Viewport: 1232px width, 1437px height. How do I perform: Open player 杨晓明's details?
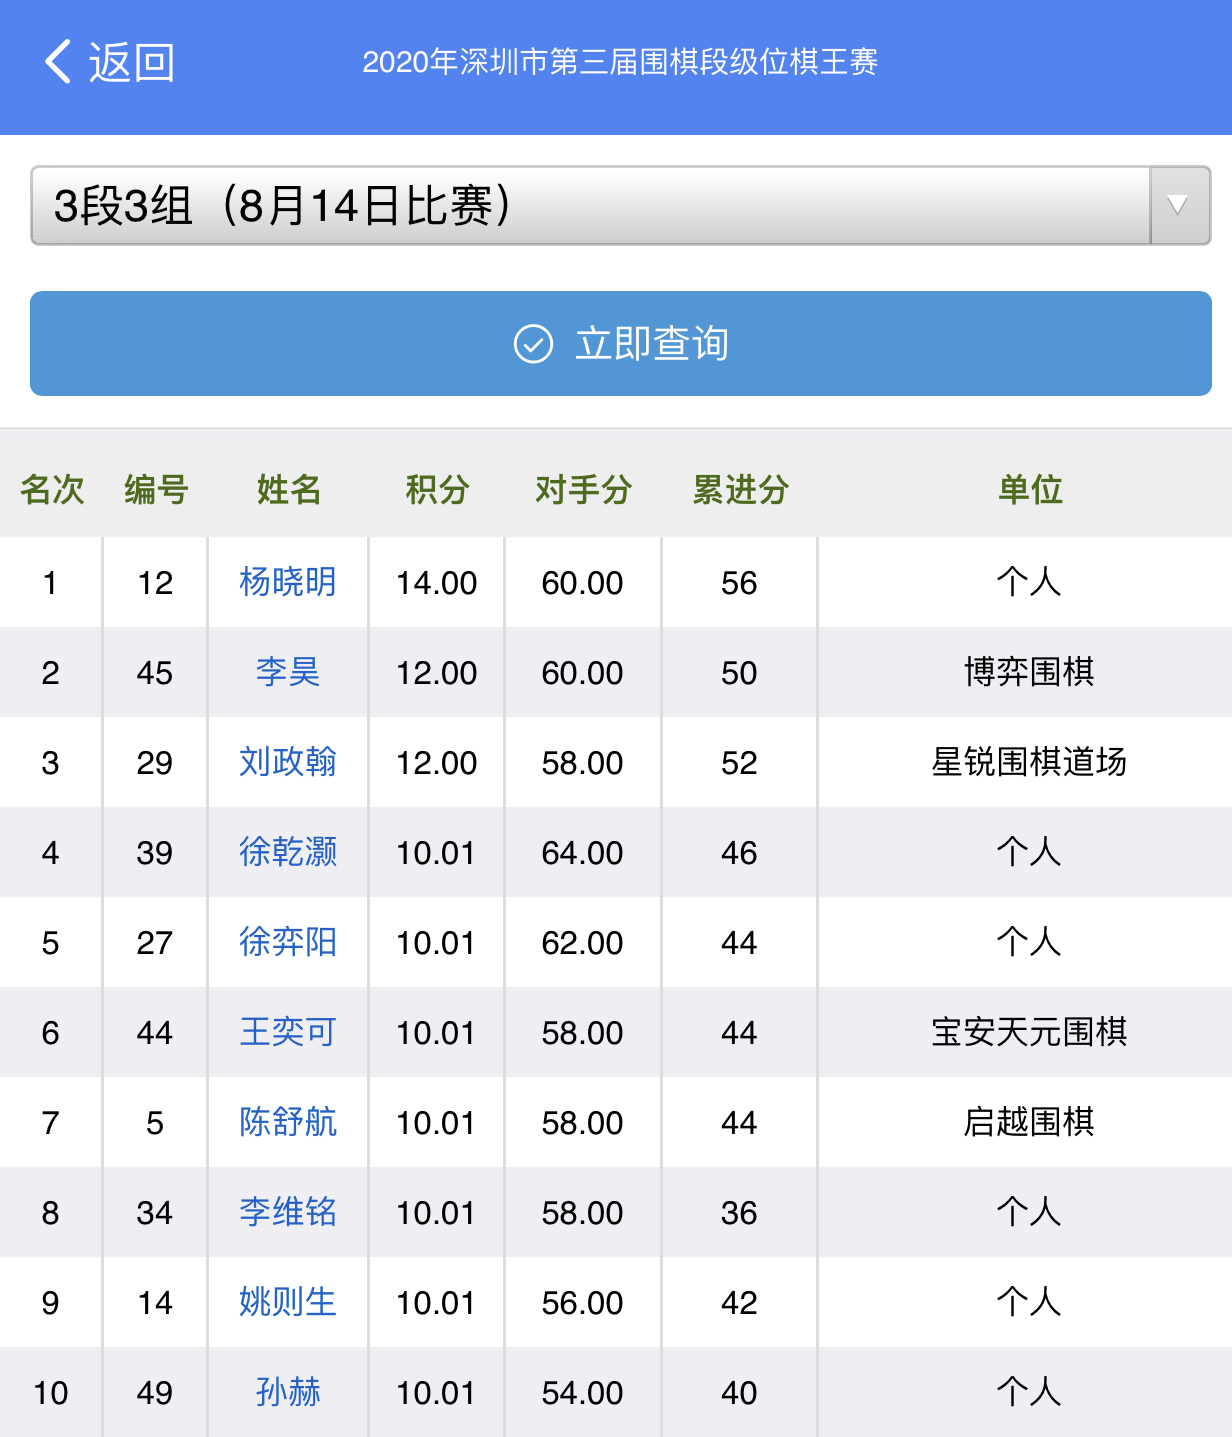287,582
